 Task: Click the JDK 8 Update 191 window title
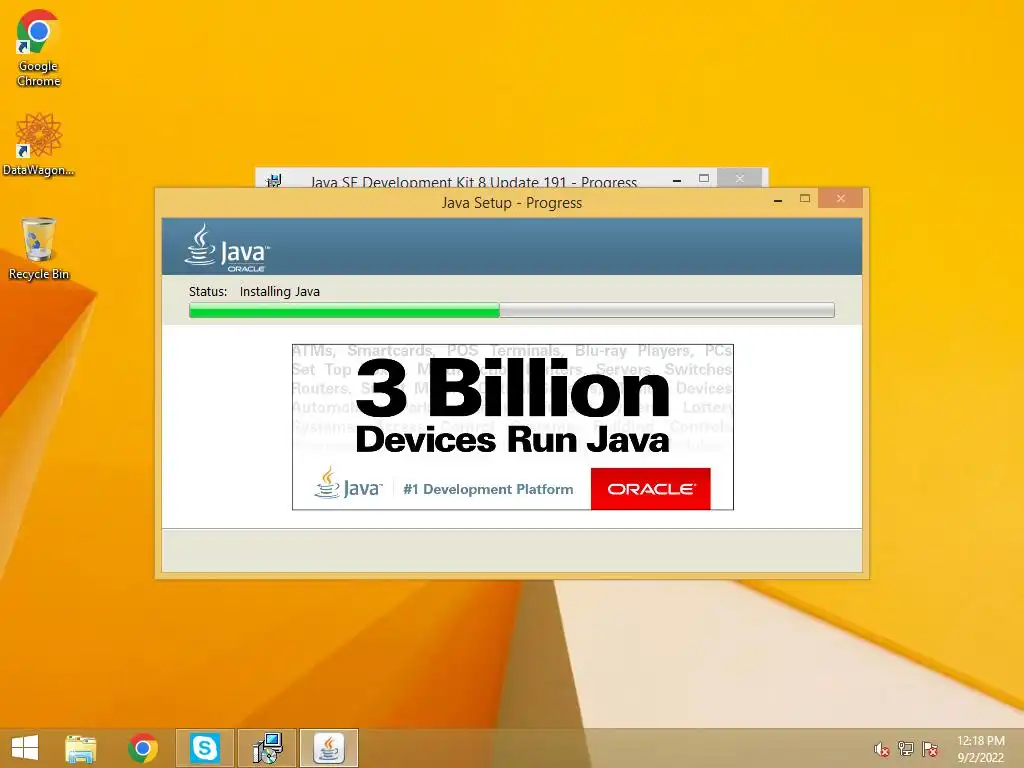473,182
